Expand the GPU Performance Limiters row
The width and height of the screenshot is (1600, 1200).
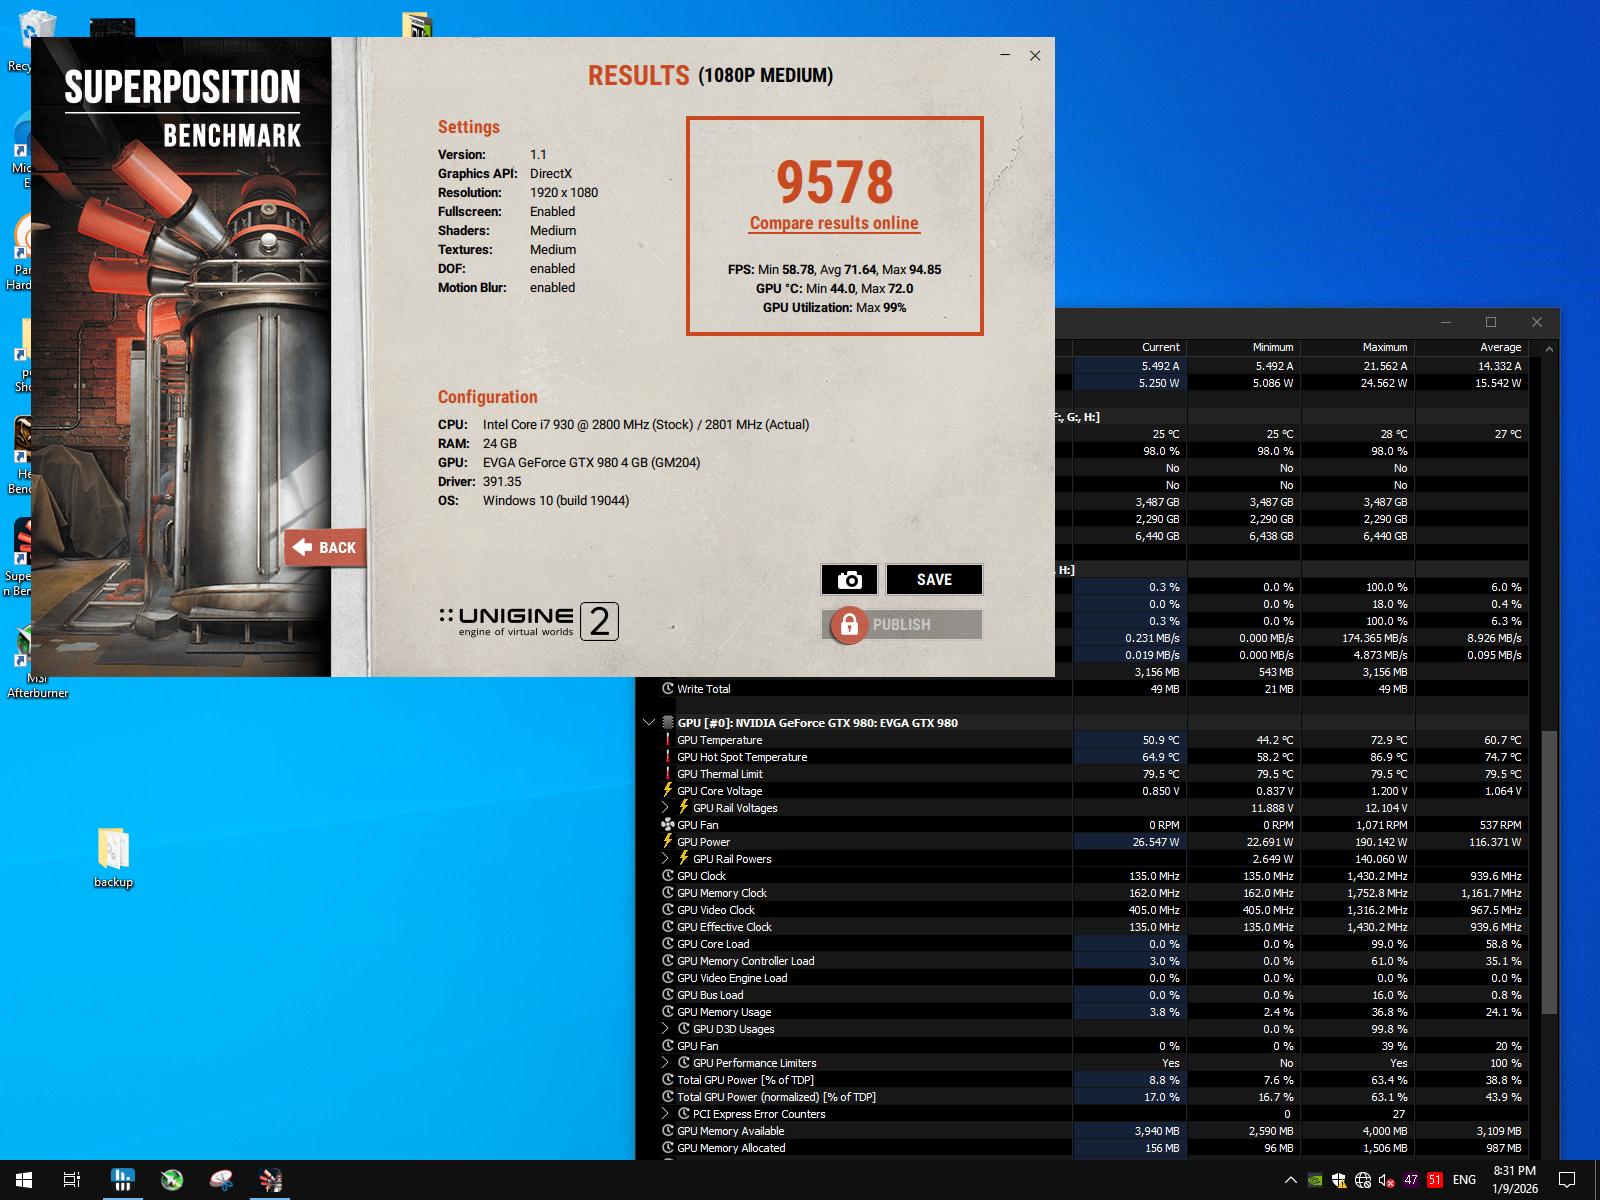coord(666,1063)
